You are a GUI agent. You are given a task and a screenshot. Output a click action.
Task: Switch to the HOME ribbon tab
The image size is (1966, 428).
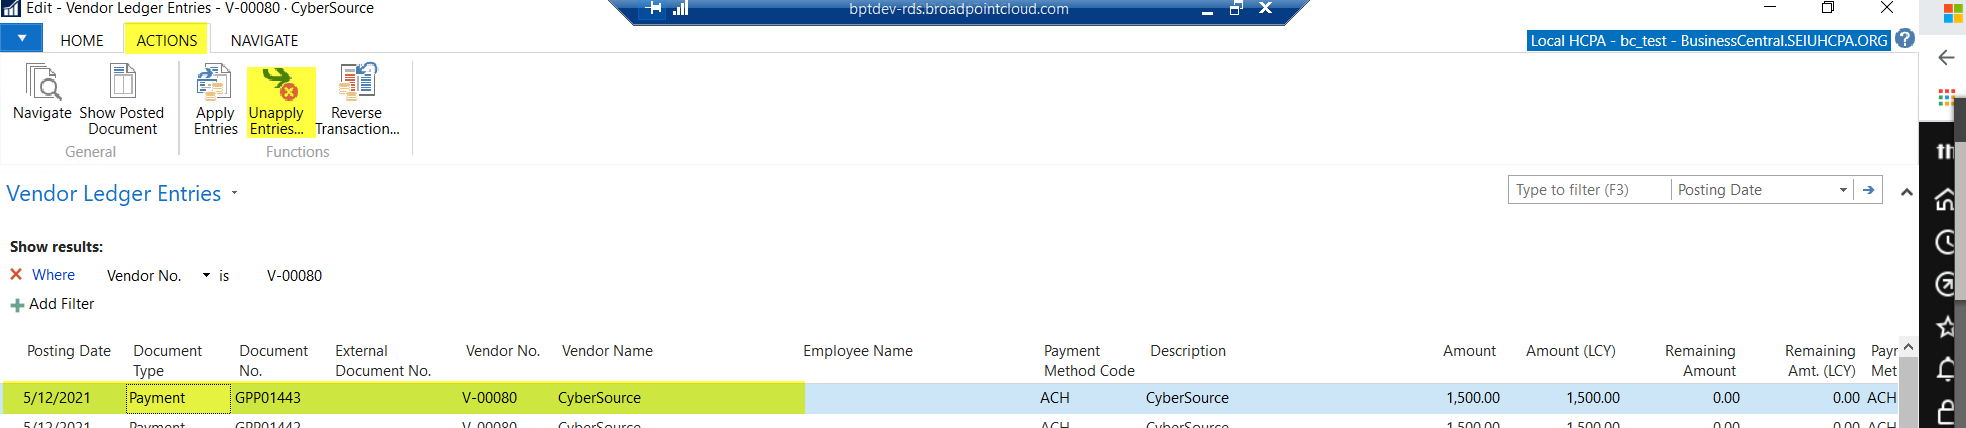coord(81,40)
